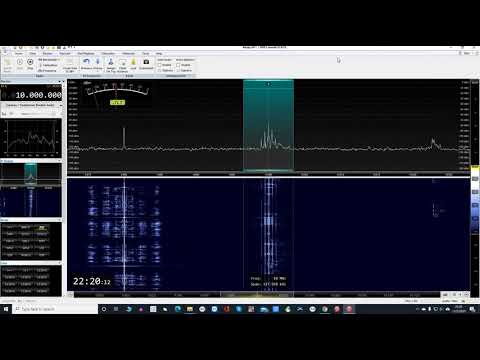Open the Home ribbon tab
Screen dimensions: 480x360
19,53
